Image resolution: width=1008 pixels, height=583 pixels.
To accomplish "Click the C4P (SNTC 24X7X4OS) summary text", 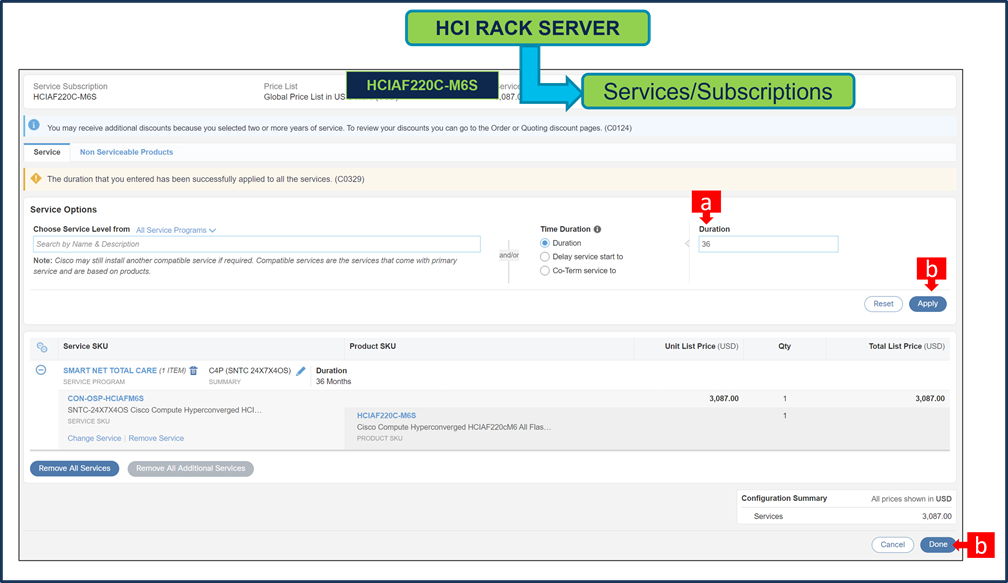I will pyautogui.click(x=250, y=371).
